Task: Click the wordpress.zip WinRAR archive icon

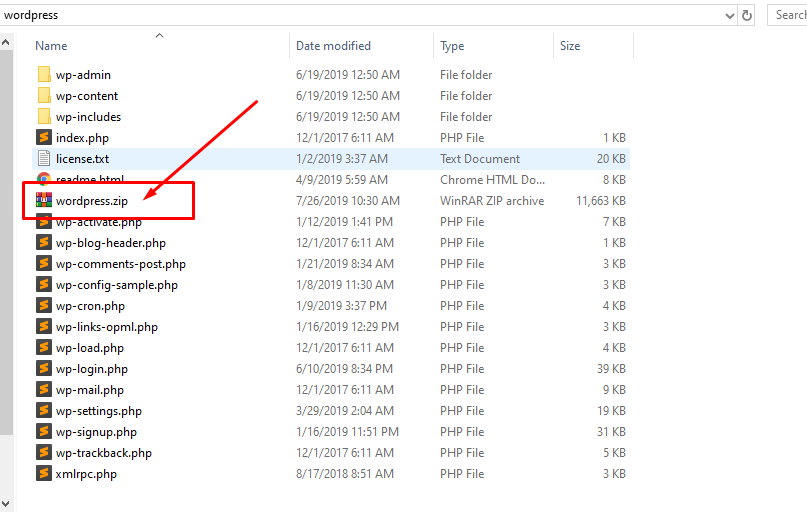Action: tap(44, 200)
